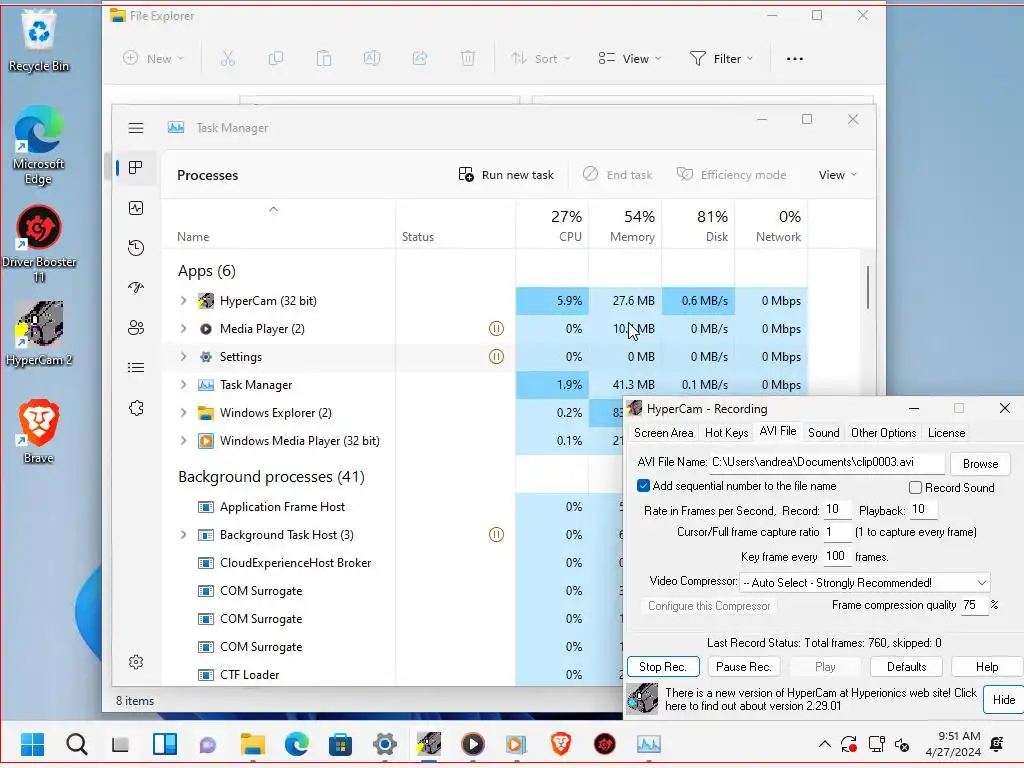Image resolution: width=1024 pixels, height=768 pixels.
Task: Click the Copy icon in File Explorer toolbar
Action: coord(276,59)
